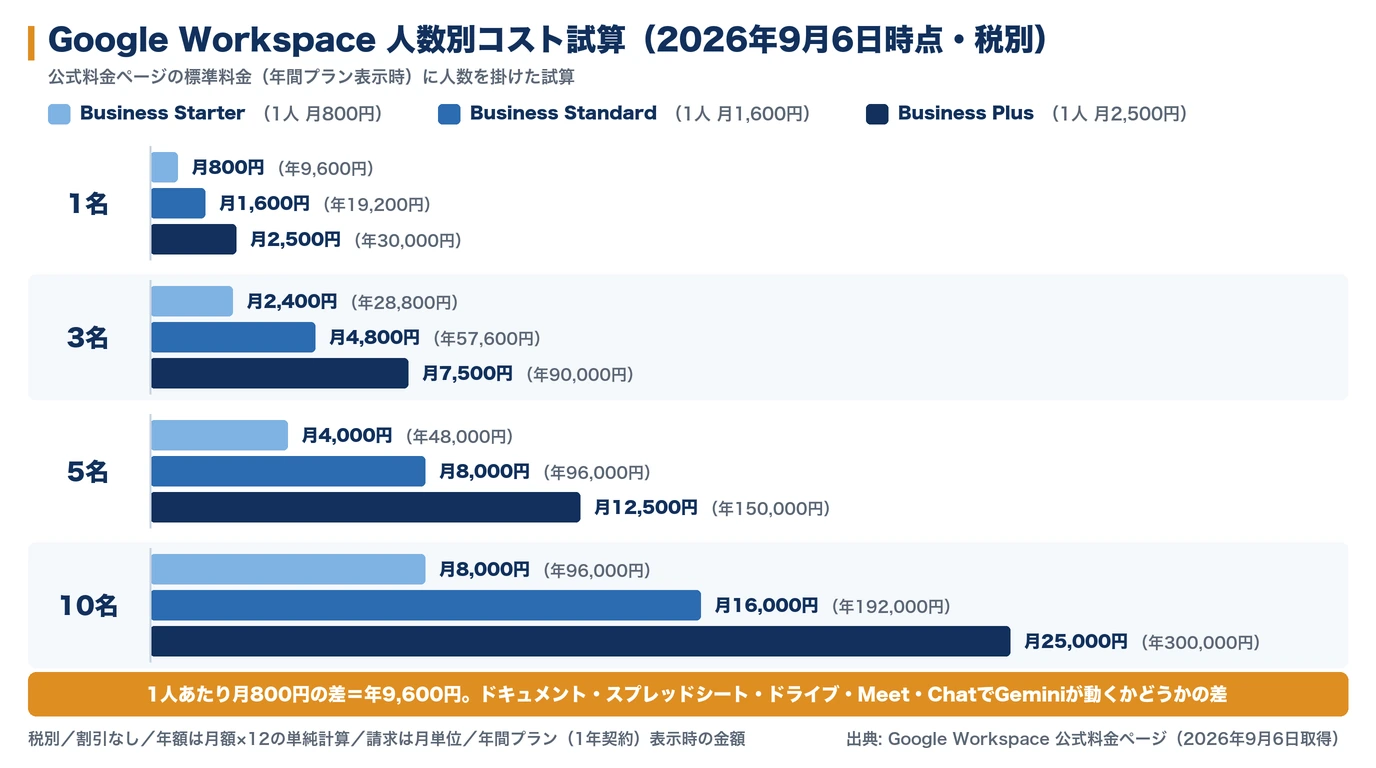Click the Business Plus bar in the 3名 row
Screen dimensions: 1376x768
280,374
